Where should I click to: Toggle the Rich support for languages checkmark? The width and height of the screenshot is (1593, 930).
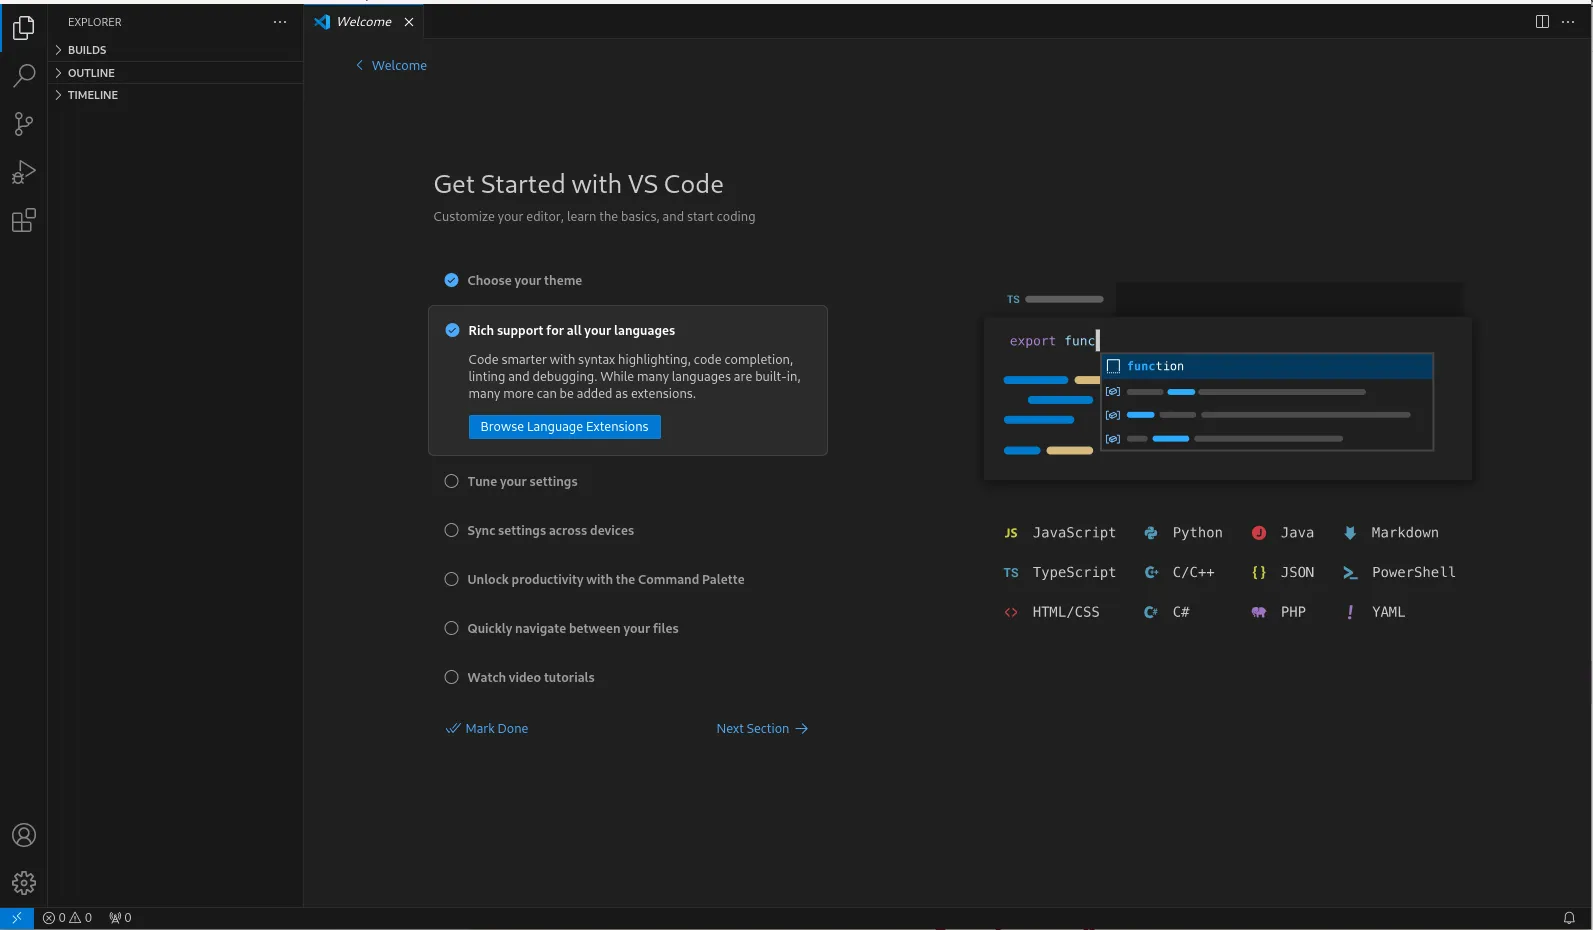(x=452, y=330)
